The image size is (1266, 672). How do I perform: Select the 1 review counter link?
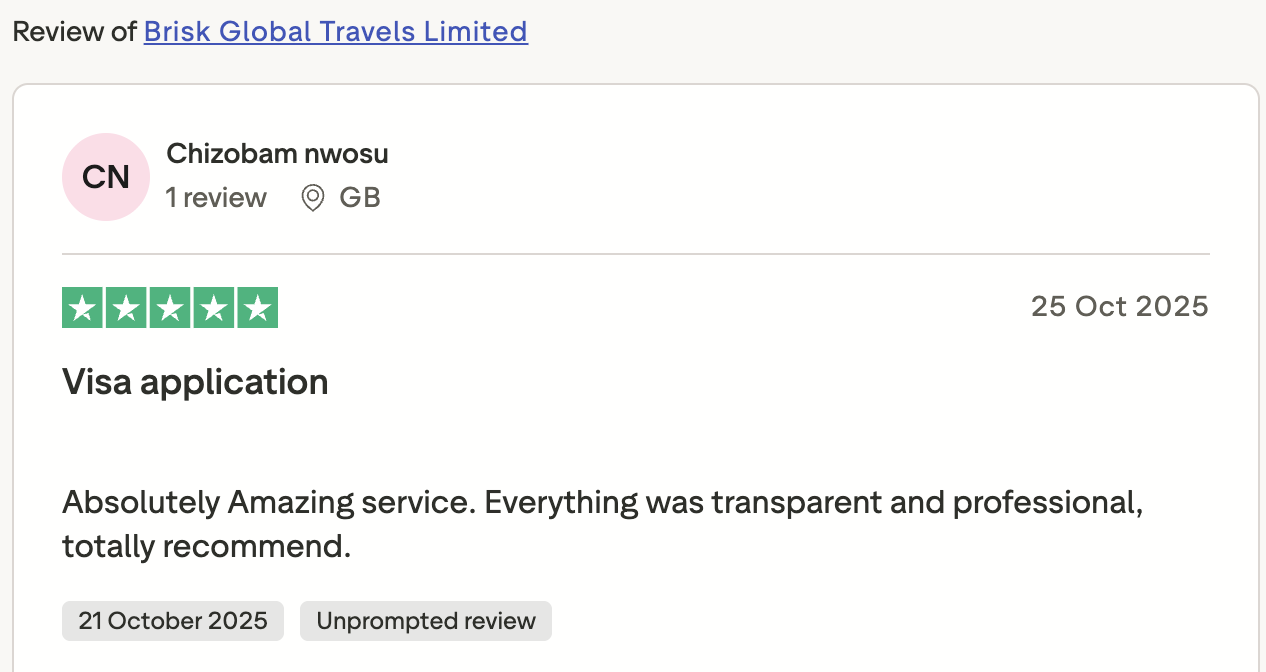(216, 197)
